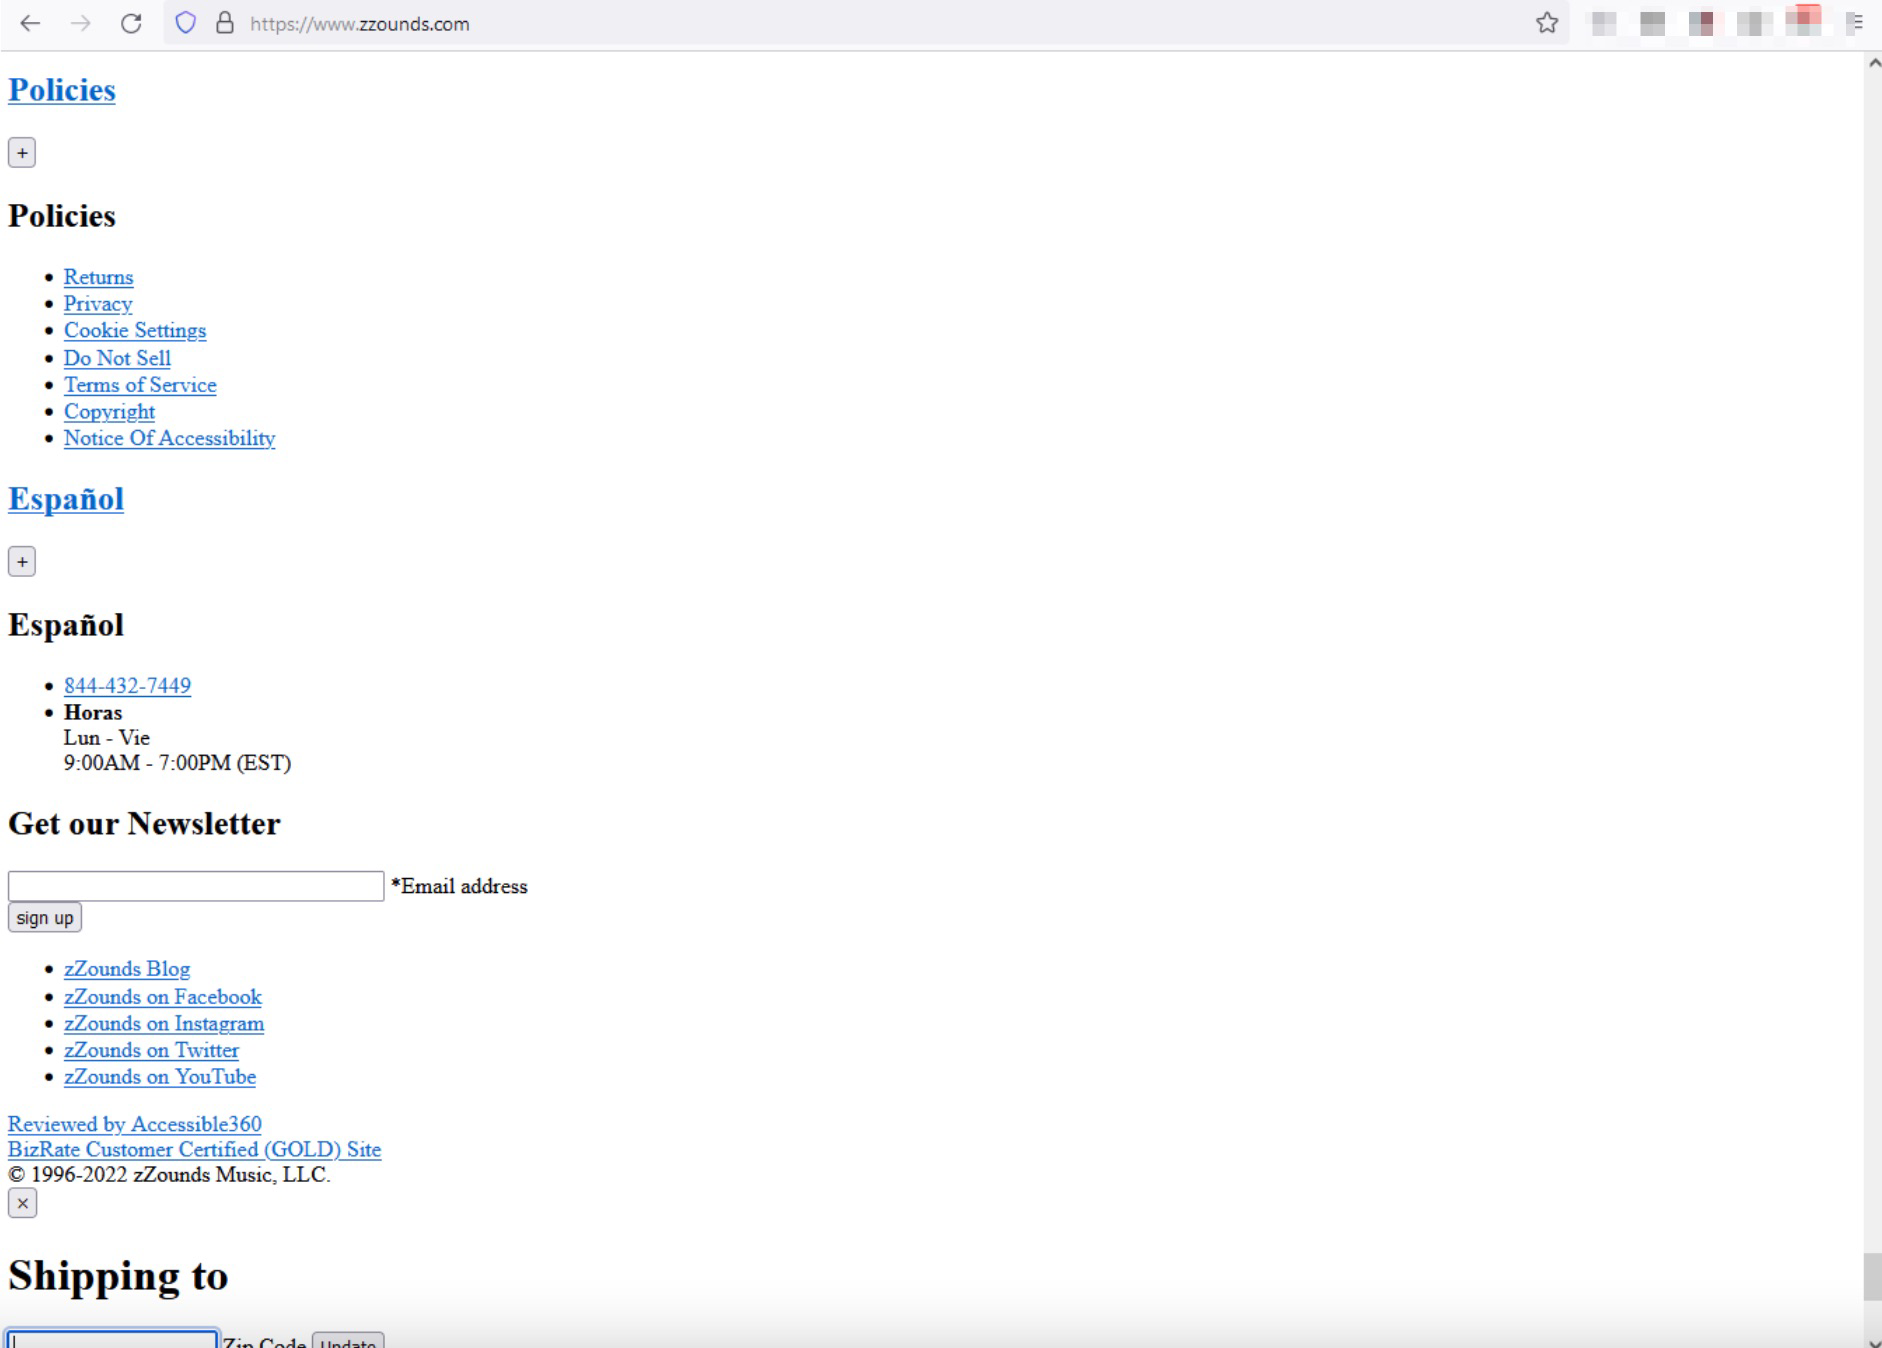Open the Policies heading link

(x=62, y=90)
